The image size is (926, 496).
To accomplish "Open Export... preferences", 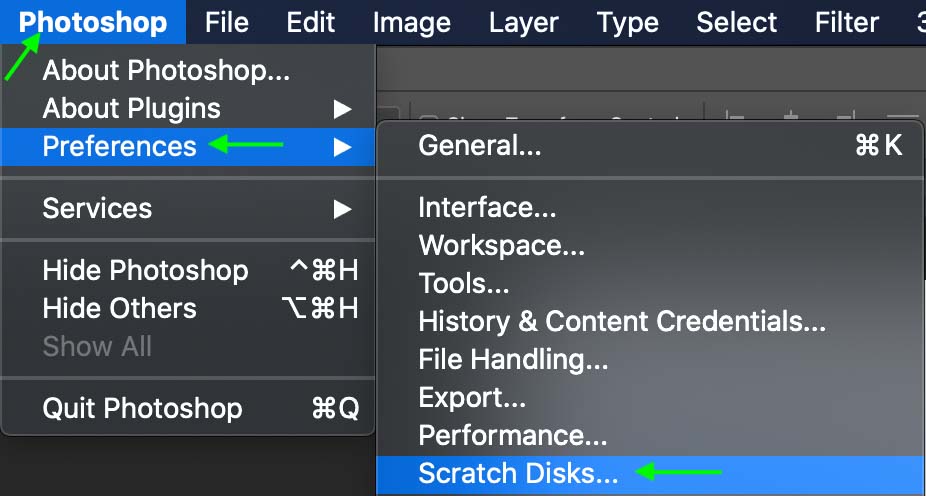I will coord(649,397).
